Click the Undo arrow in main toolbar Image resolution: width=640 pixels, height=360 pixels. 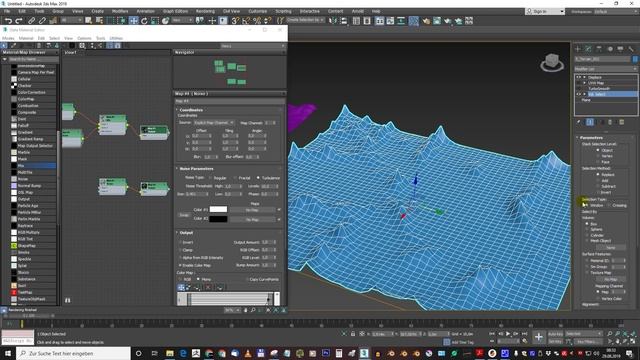pyautogui.click(x=8, y=20)
